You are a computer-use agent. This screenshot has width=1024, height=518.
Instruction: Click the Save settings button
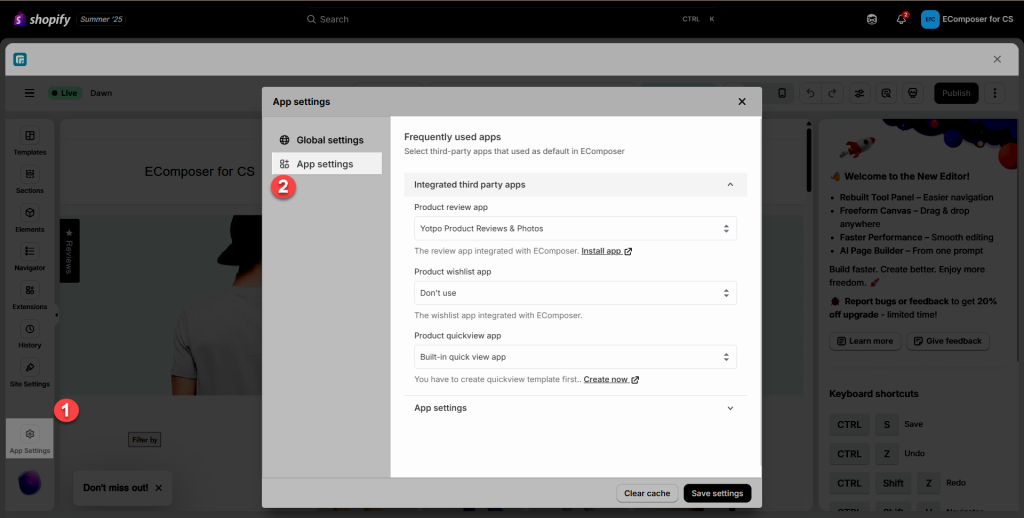pos(717,493)
